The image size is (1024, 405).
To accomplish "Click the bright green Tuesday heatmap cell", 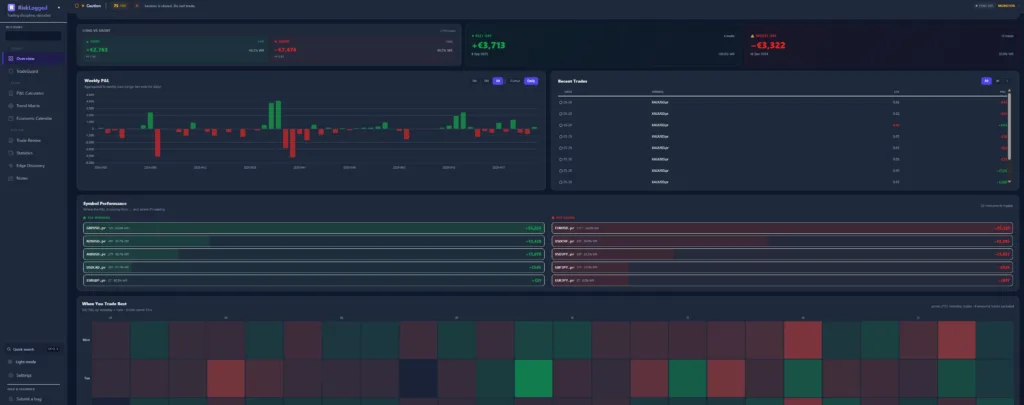I will pyautogui.click(x=534, y=378).
